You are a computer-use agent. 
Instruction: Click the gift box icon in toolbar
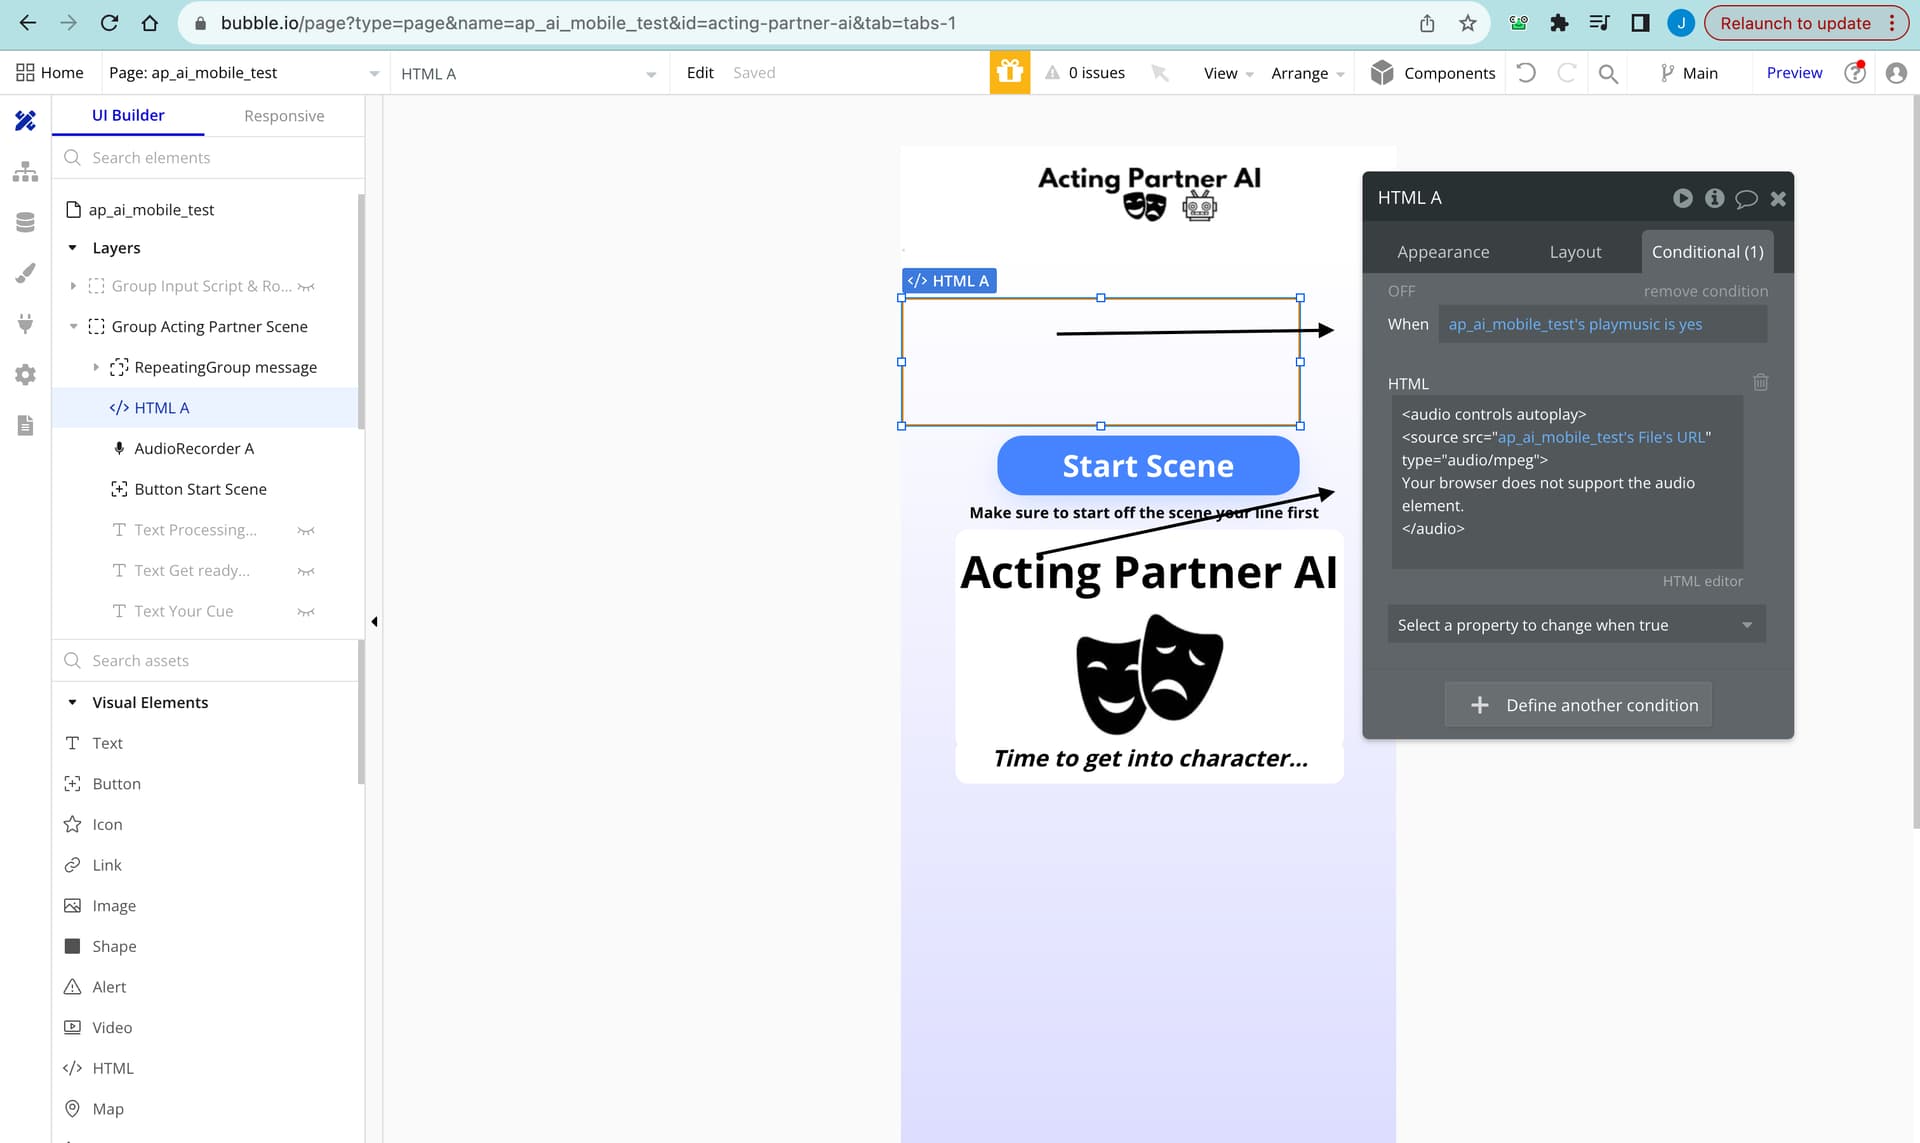tap(1009, 72)
